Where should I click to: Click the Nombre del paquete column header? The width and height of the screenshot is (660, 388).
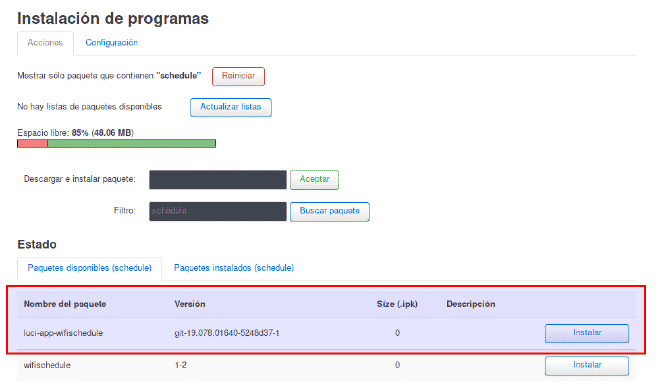tap(65, 304)
